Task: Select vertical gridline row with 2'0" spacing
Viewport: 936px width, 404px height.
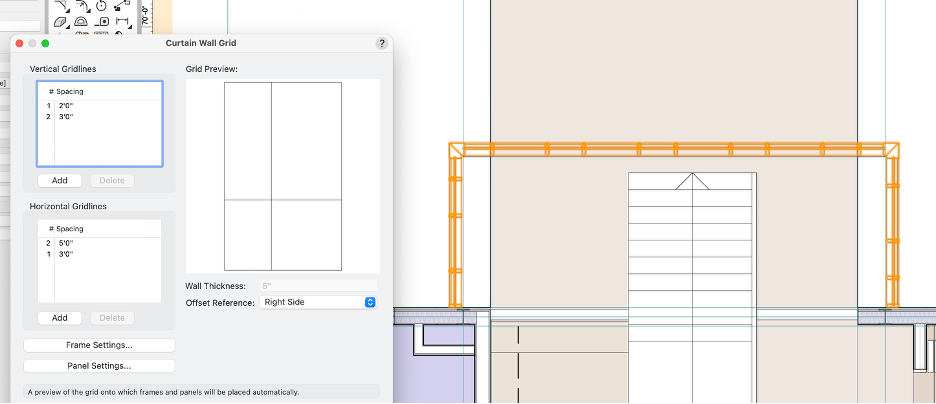Action: click(98, 105)
